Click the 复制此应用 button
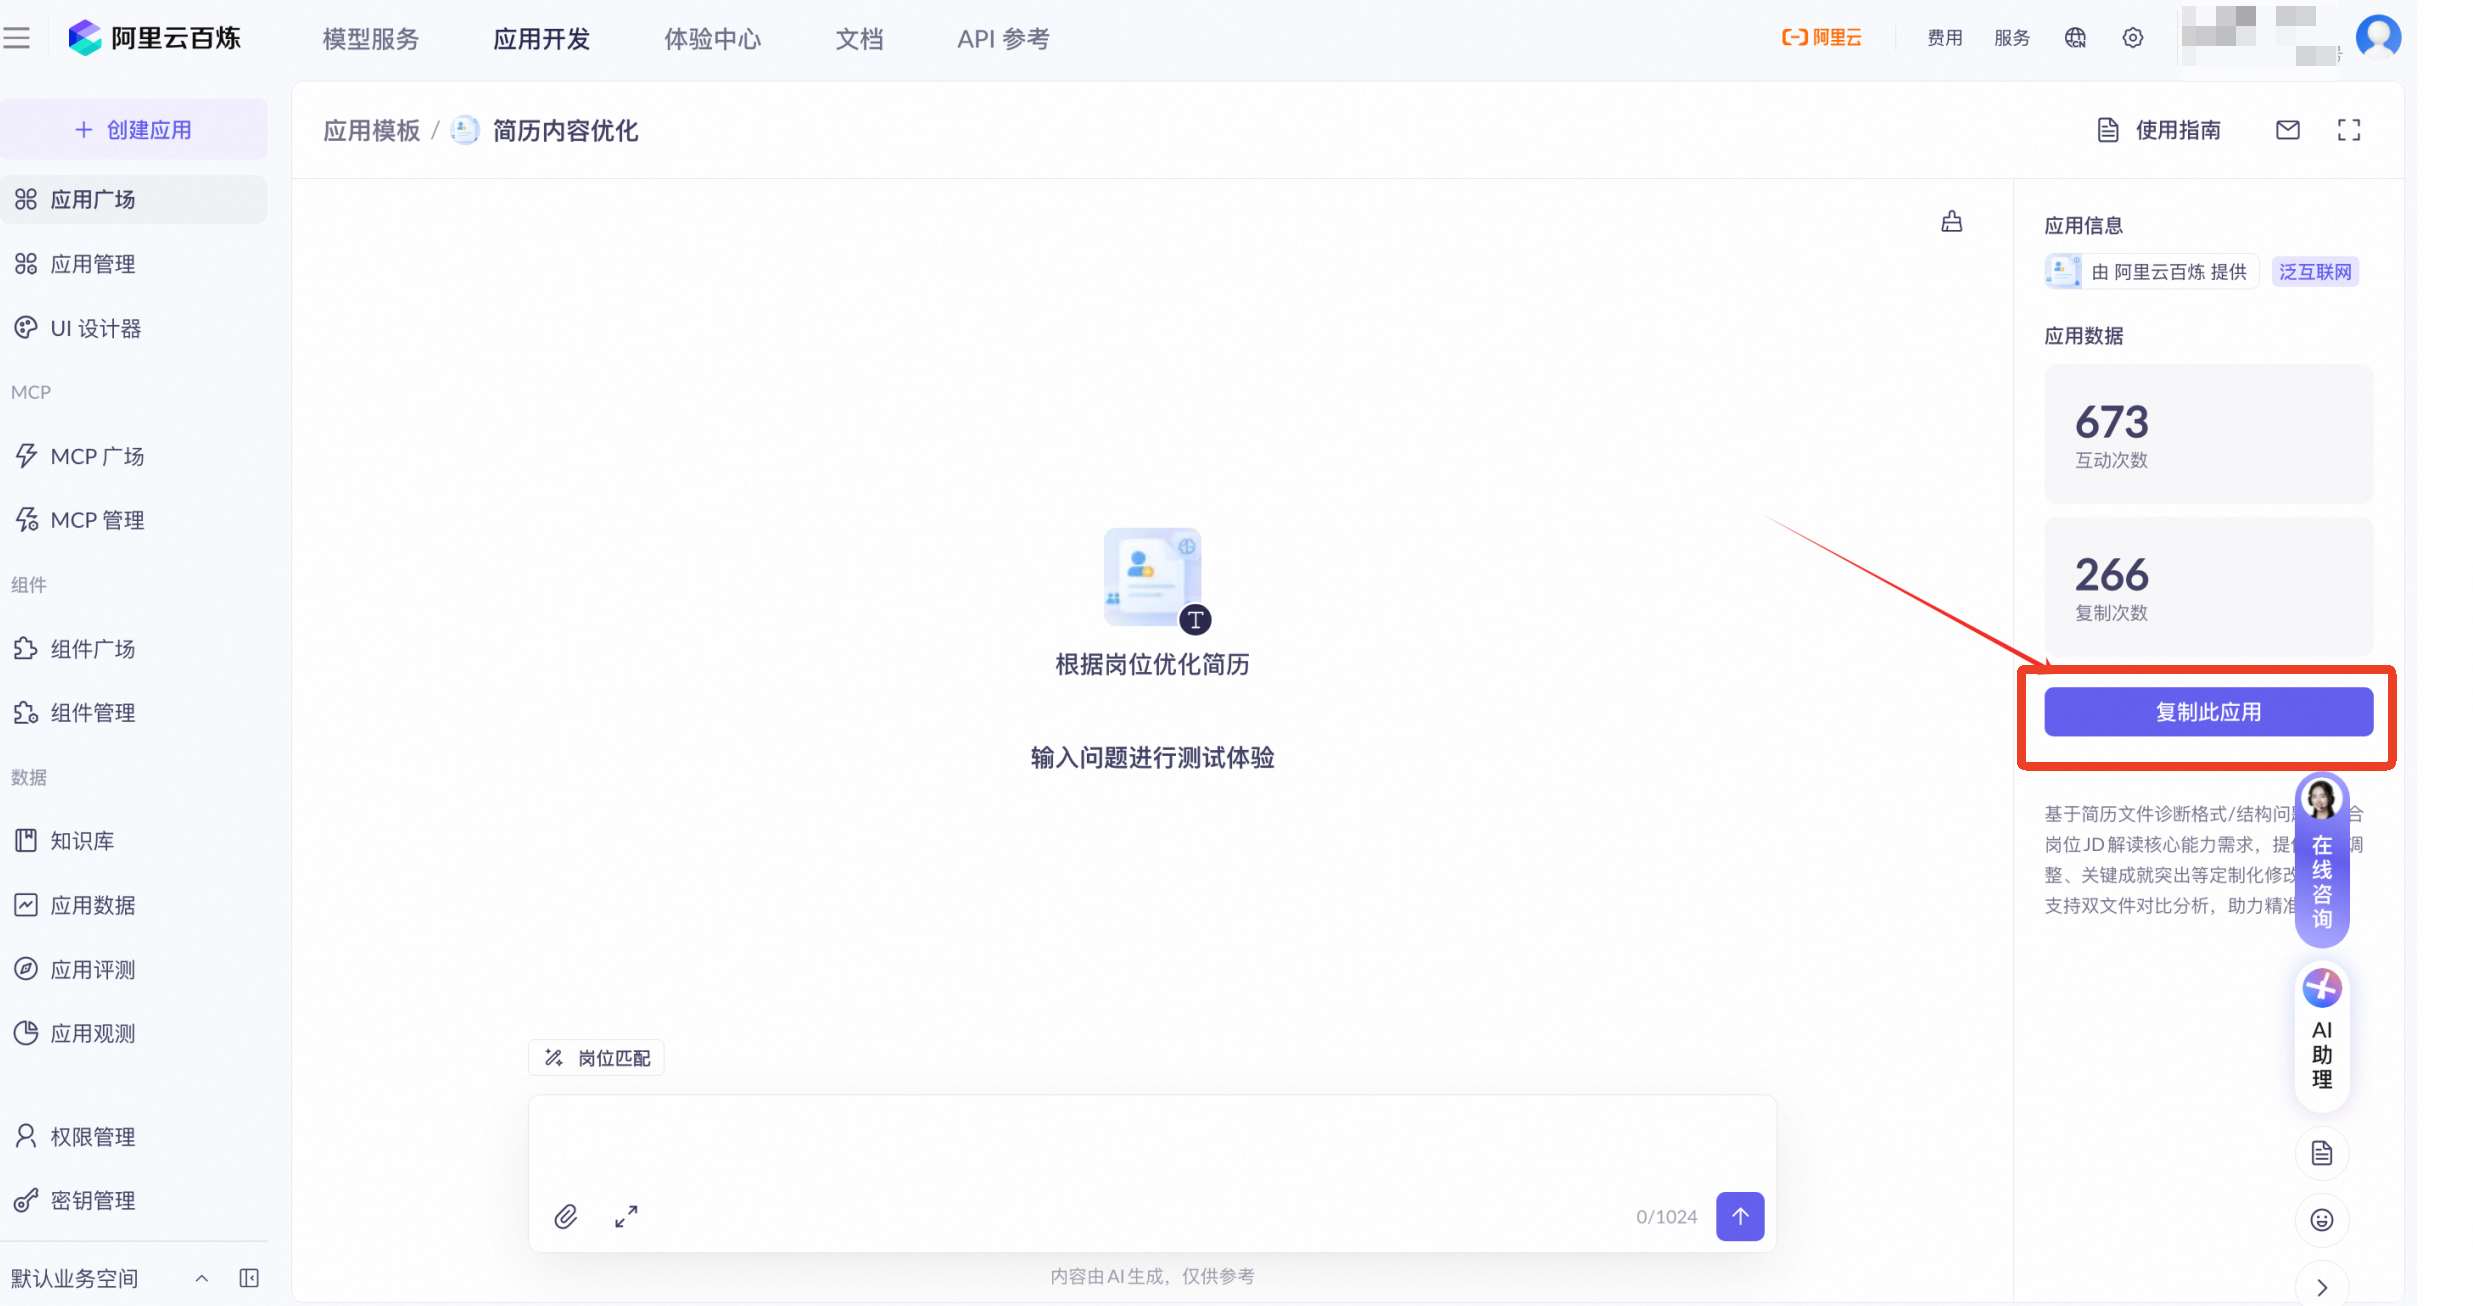Screen dimensions: 2473x1306 (2207, 712)
